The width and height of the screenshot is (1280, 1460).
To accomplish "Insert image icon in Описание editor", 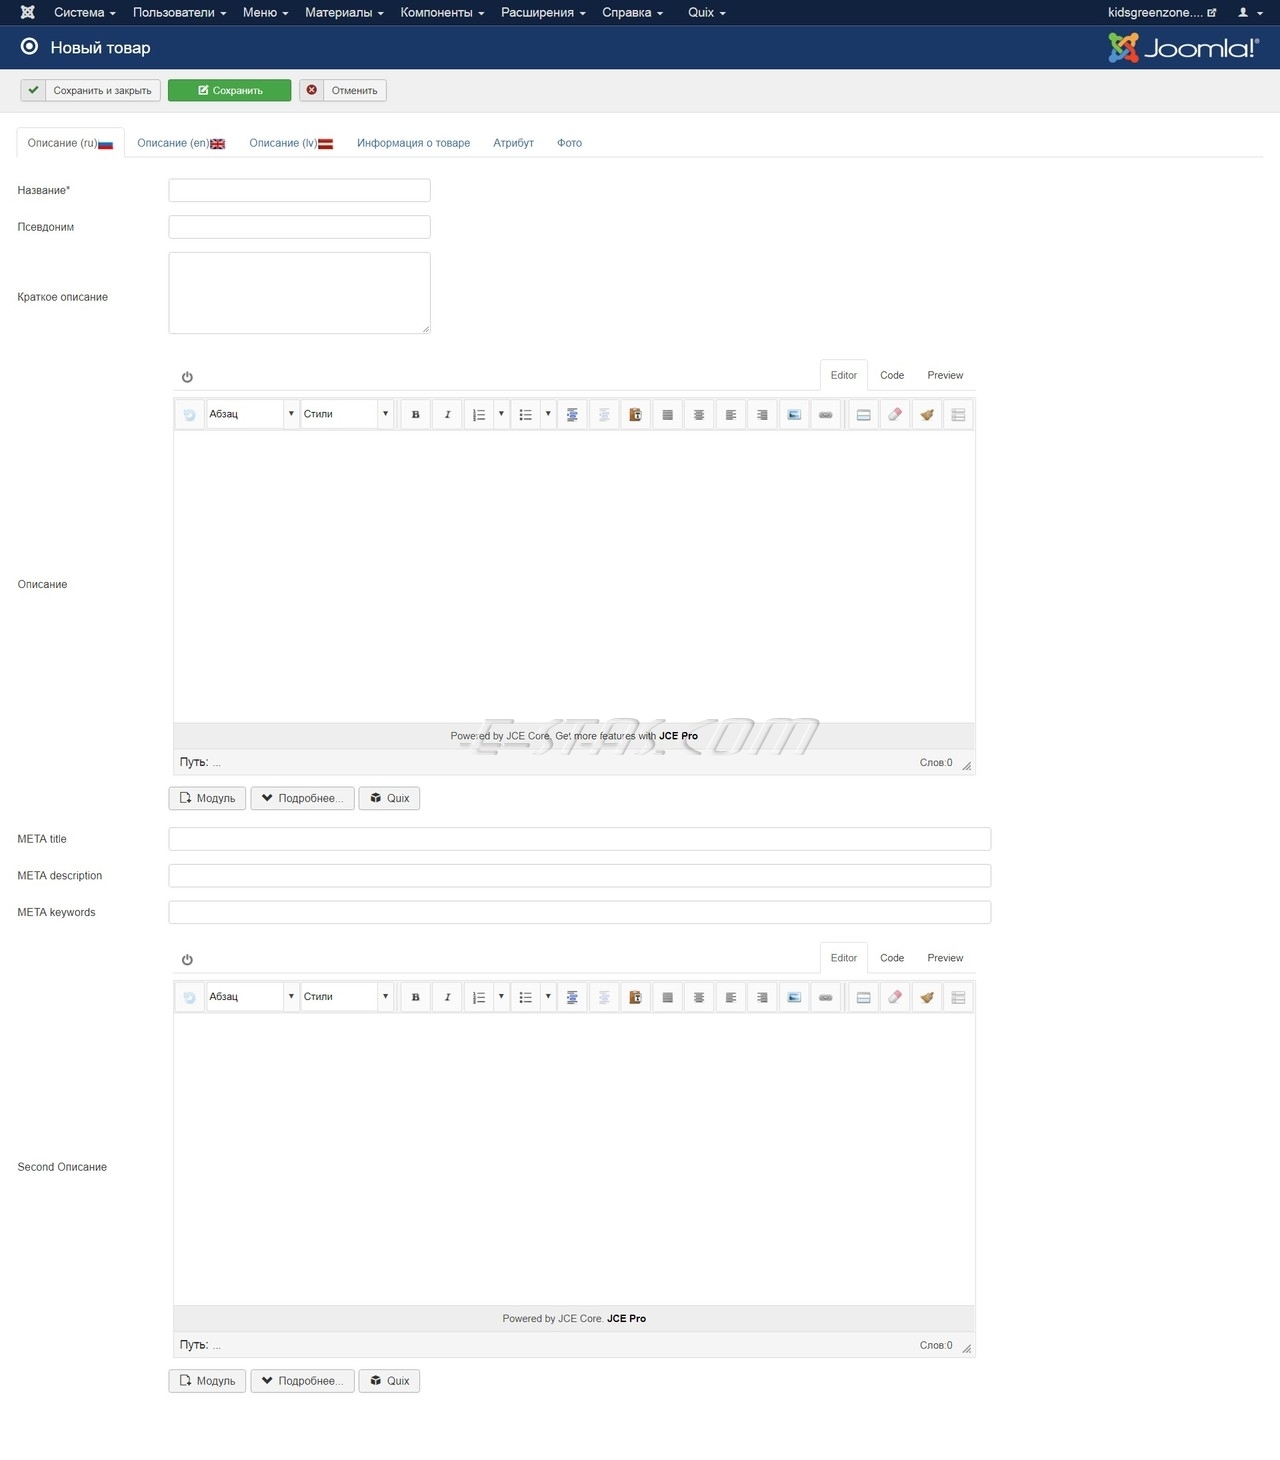I will click(x=794, y=414).
